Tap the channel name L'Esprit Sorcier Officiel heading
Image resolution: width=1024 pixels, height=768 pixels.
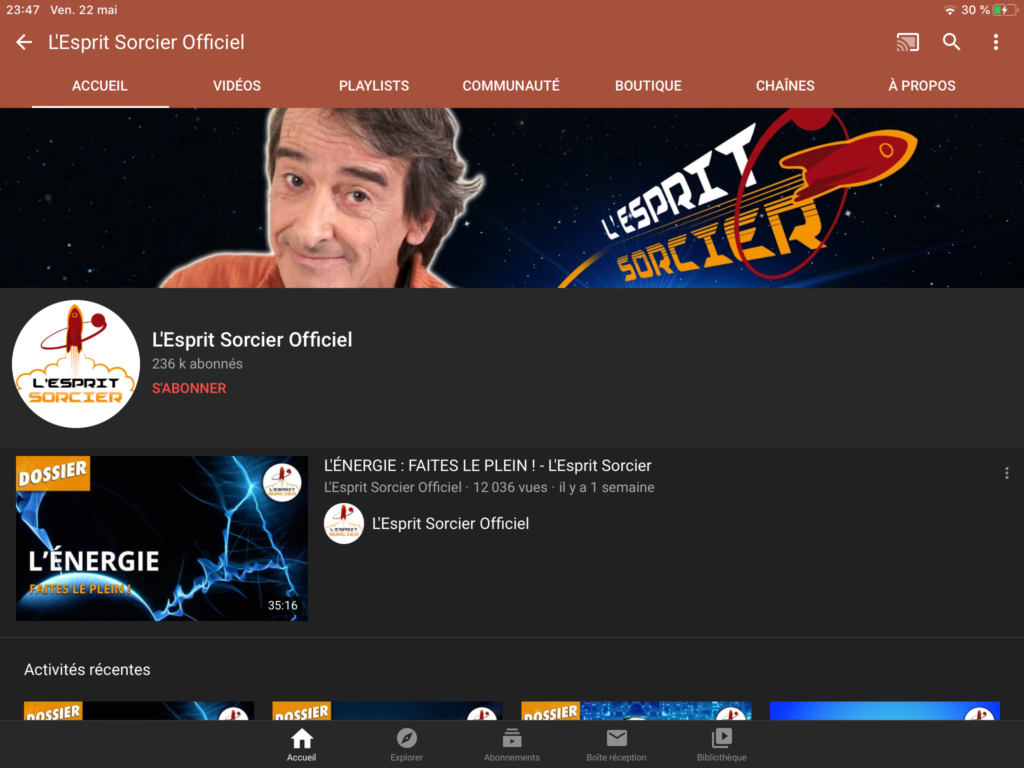[x=252, y=340]
